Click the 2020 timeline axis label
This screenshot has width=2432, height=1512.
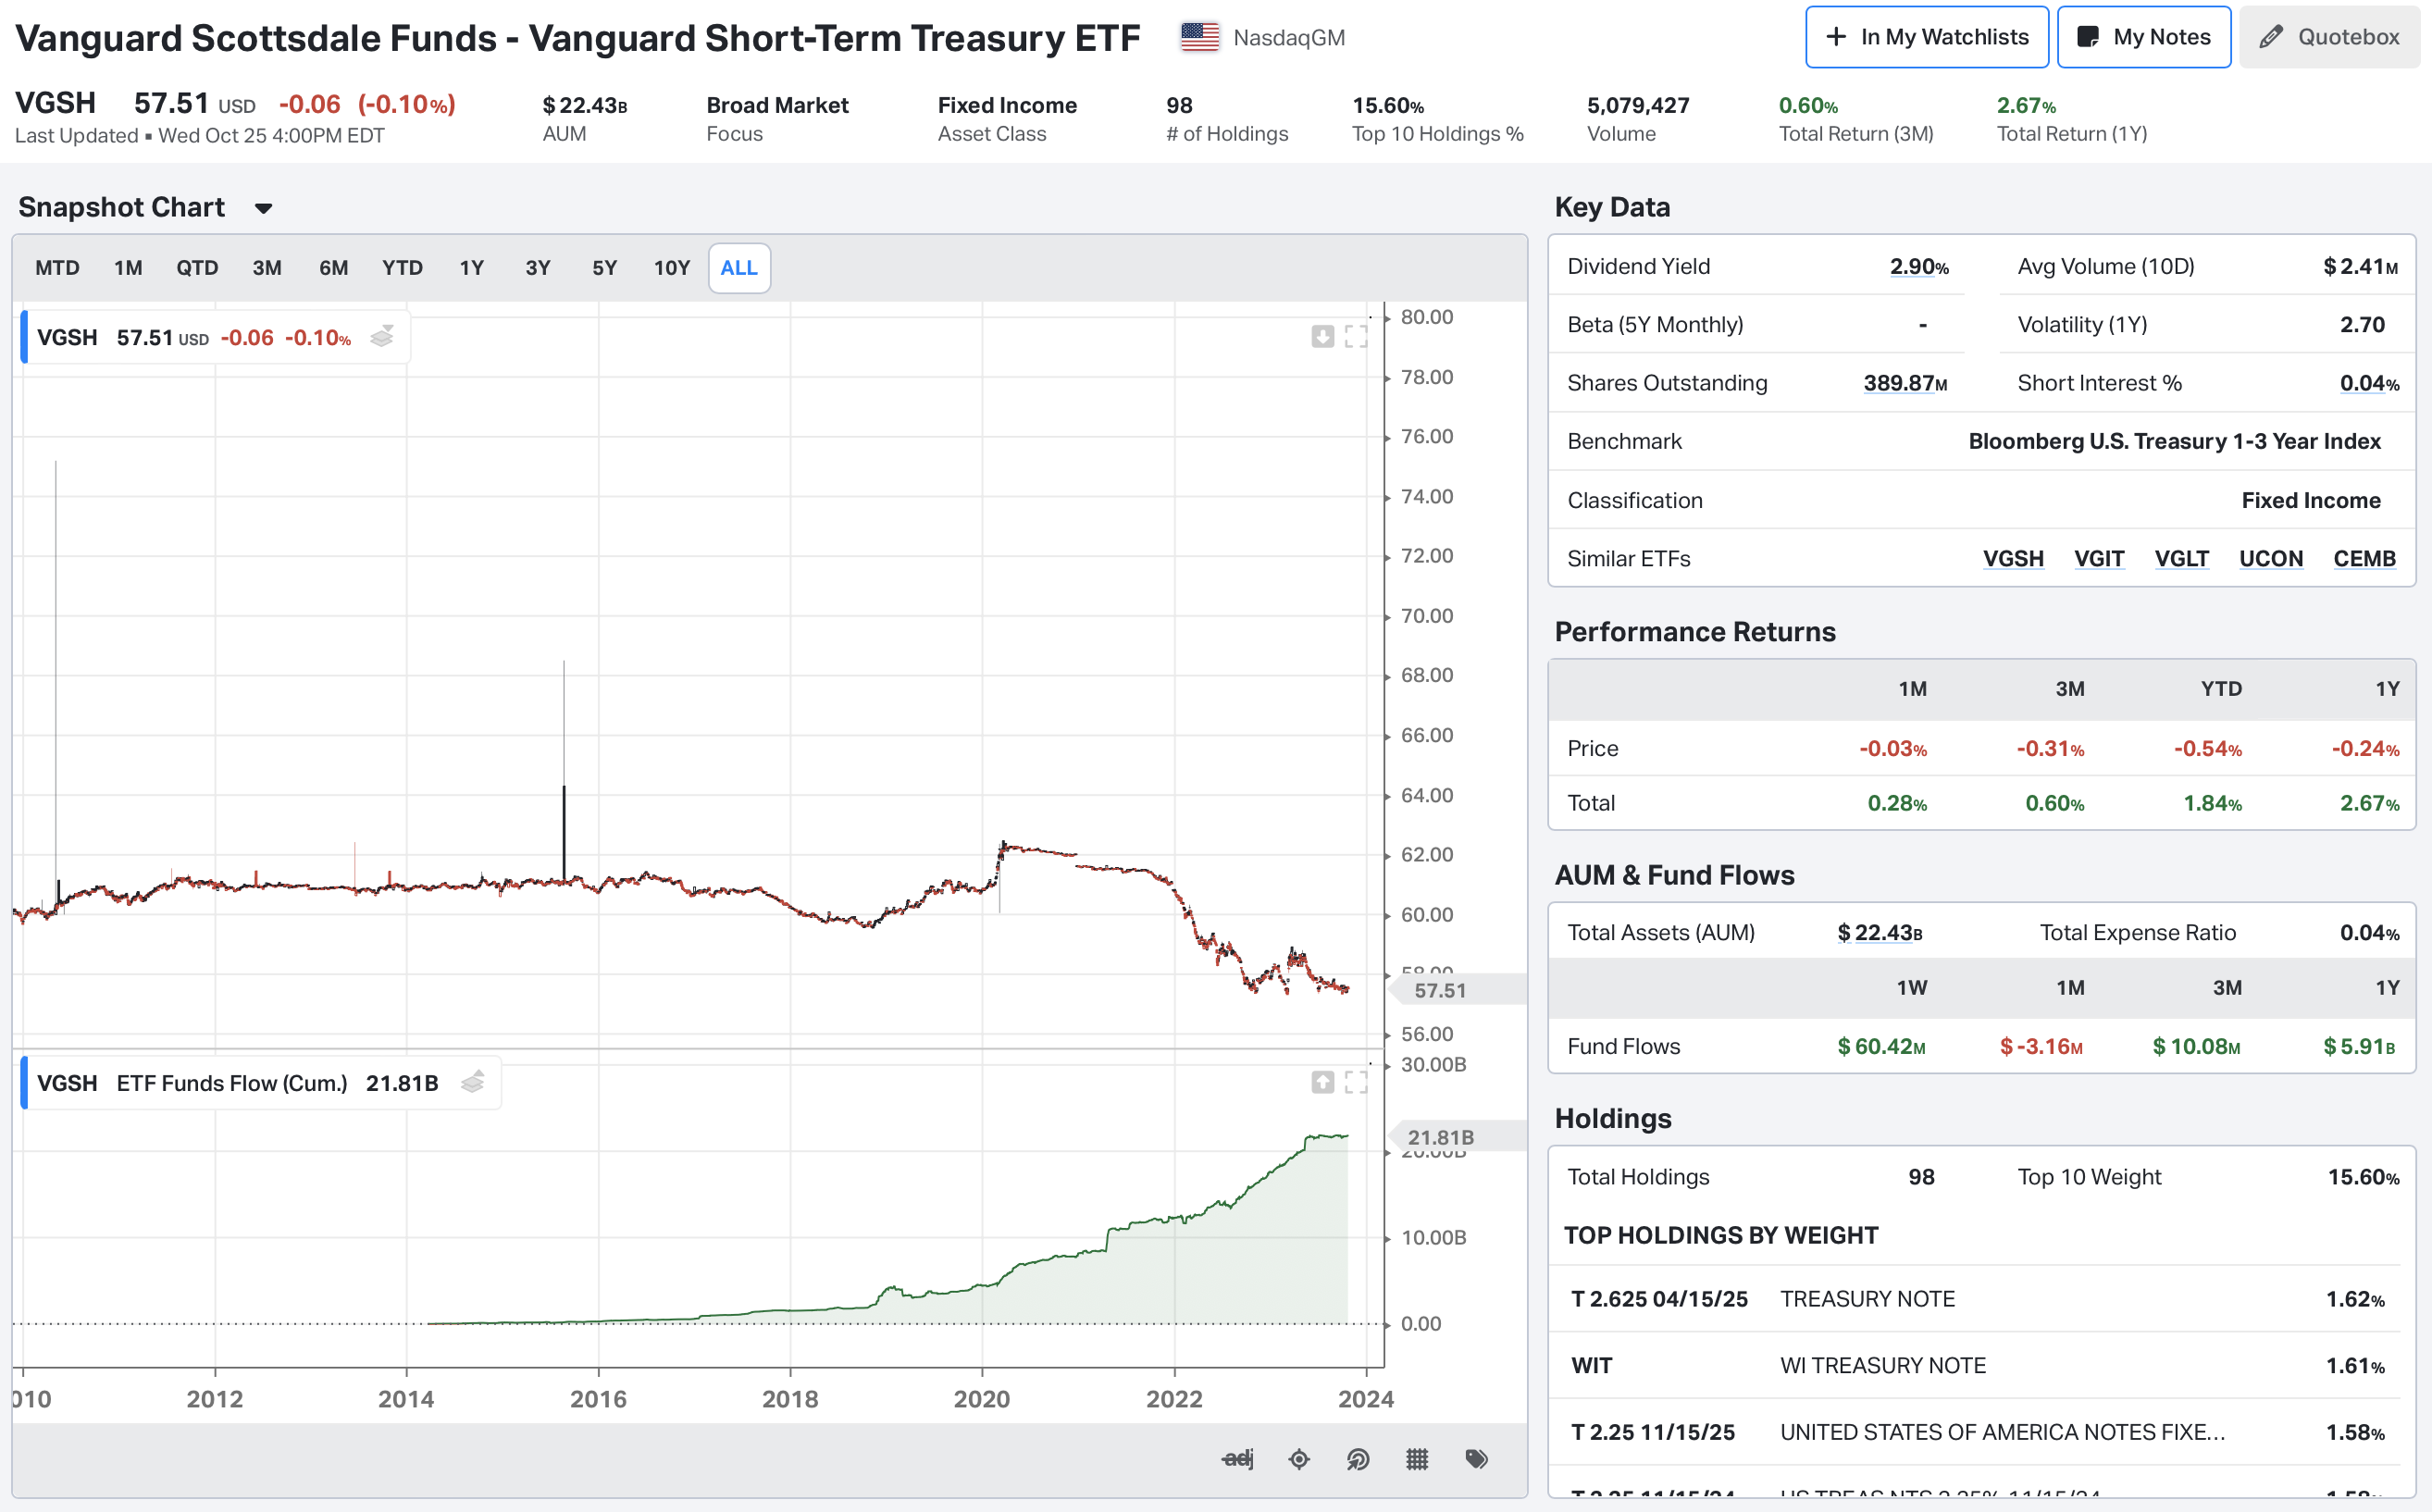[x=981, y=1399]
